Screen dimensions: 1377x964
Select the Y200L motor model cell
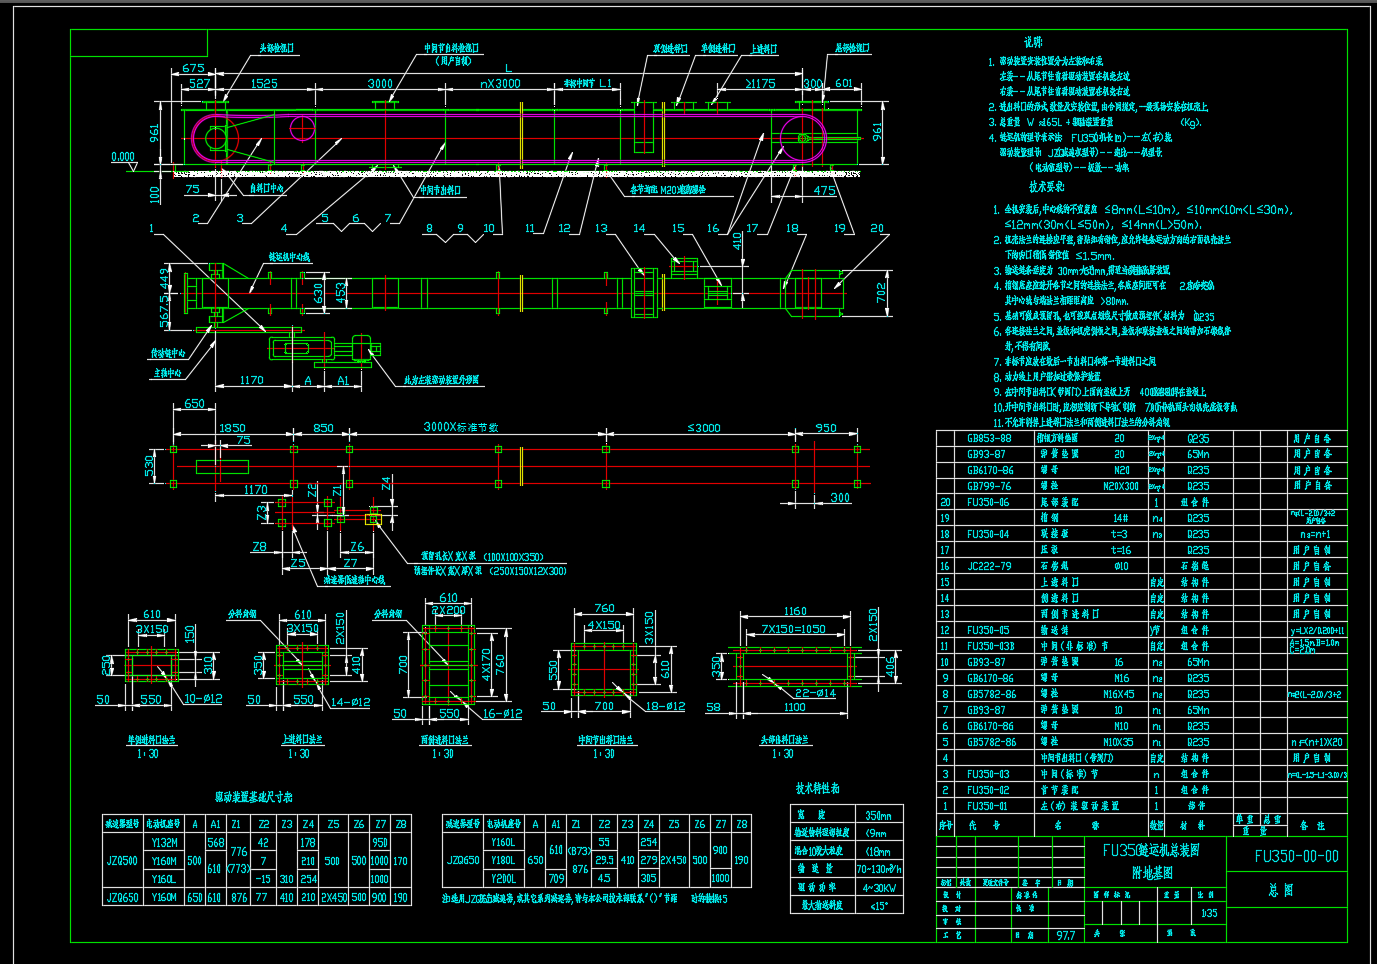click(x=503, y=878)
